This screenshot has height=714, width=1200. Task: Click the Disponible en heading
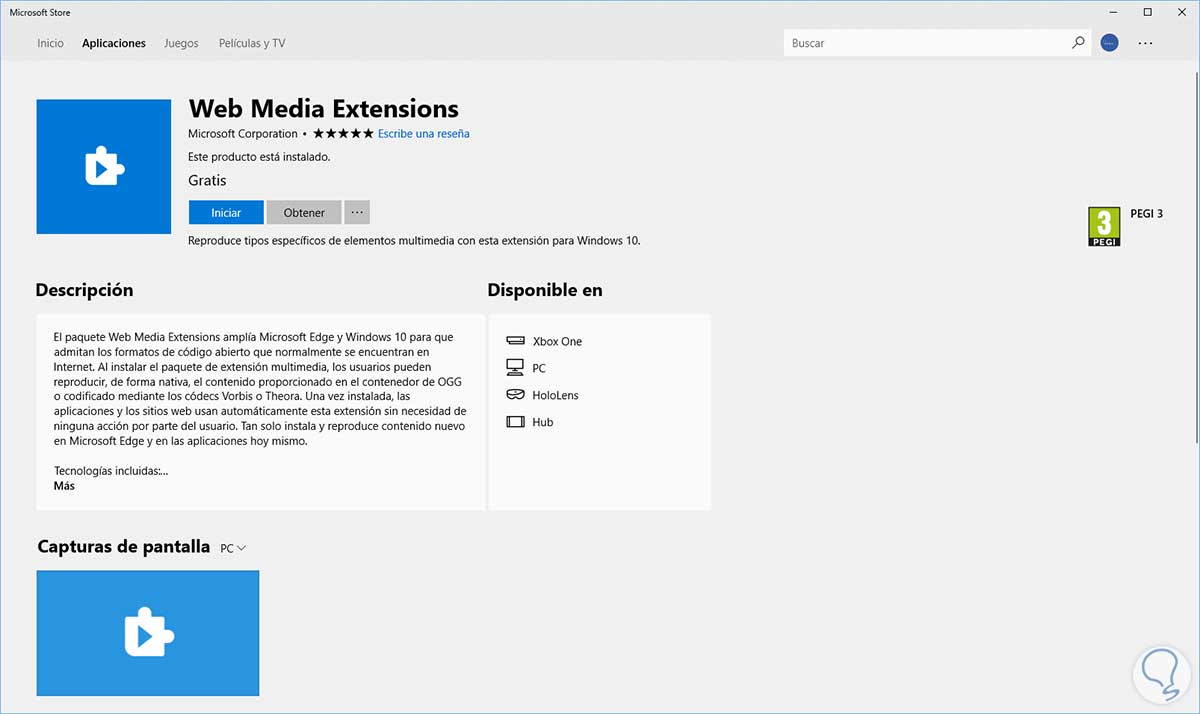click(545, 290)
